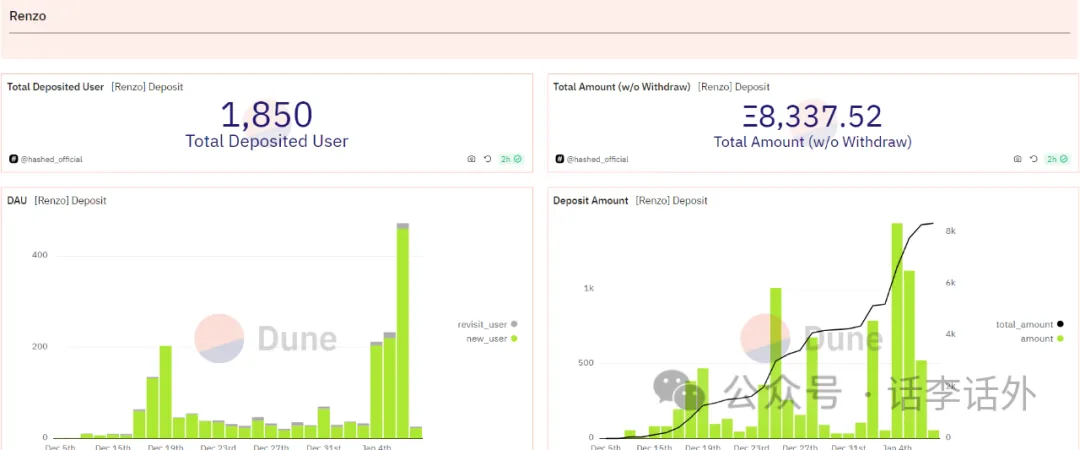Click [Renzo] Deposit label beside Total Amount title
This screenshot has height=450, width=1080.
[734, 87]
